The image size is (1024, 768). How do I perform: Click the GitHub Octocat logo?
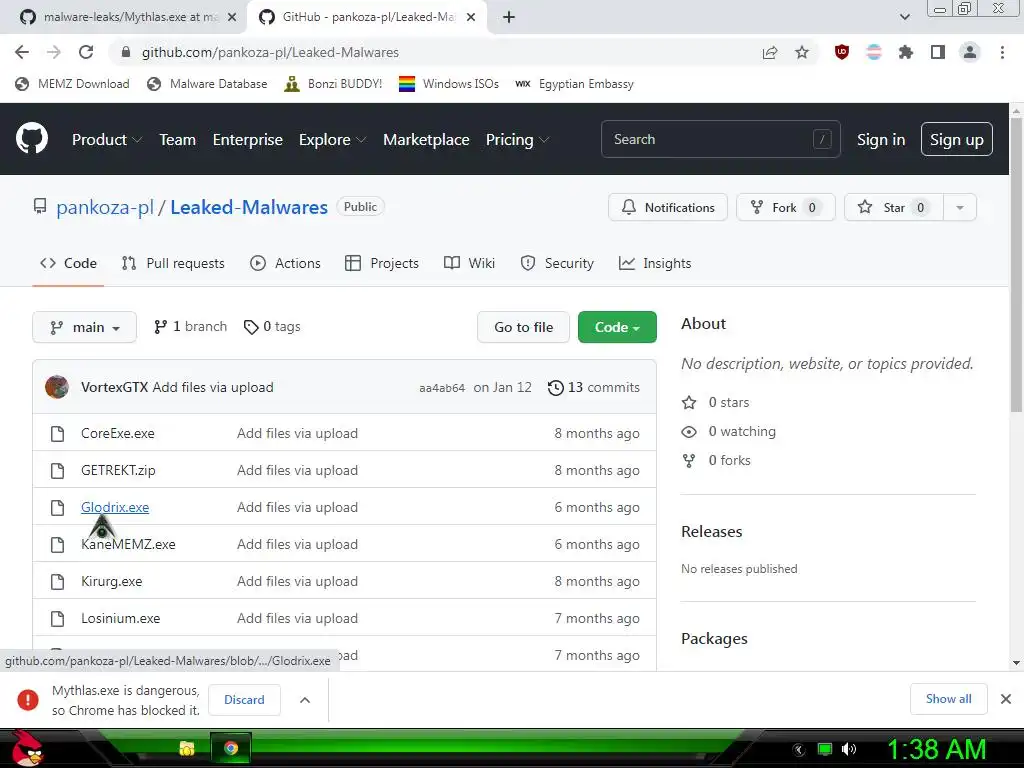pyautogui.click(x=32, y=138)
